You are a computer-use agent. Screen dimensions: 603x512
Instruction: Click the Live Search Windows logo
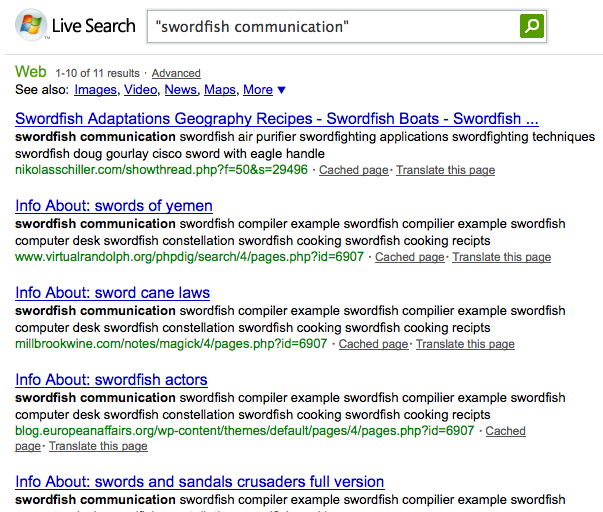31,25
